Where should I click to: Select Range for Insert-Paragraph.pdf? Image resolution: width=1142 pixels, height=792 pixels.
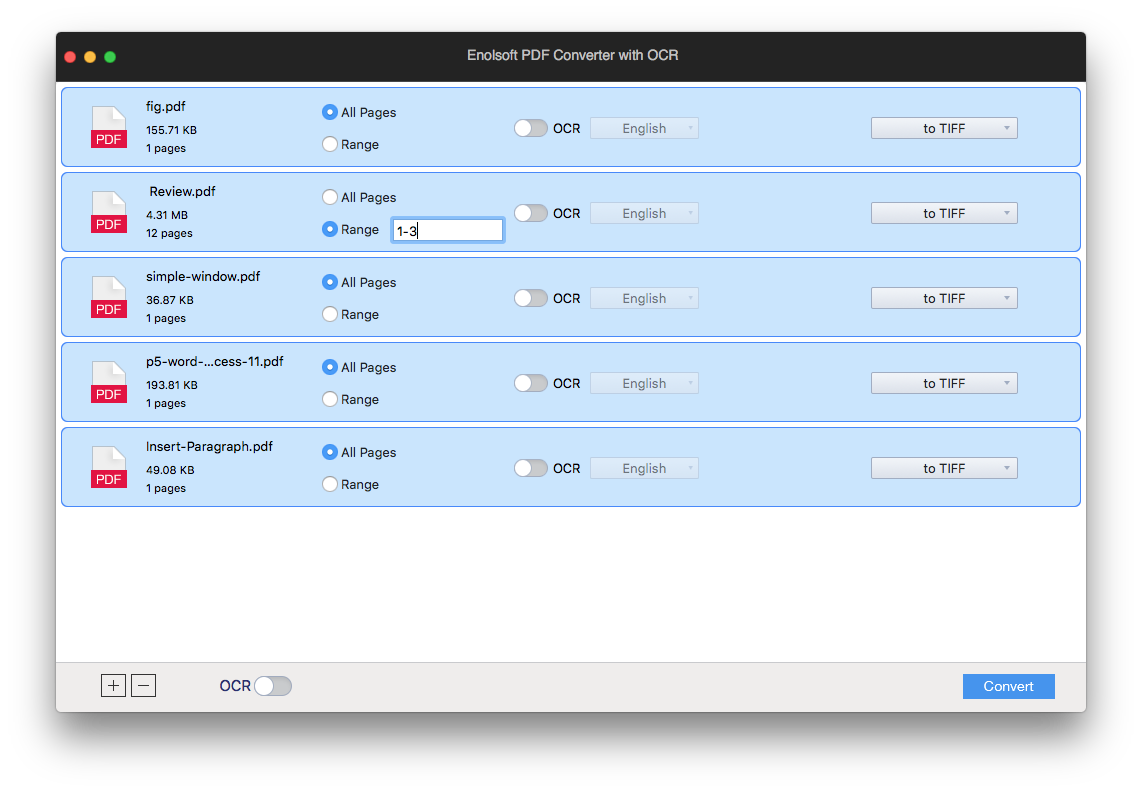(x=330, y=485)
